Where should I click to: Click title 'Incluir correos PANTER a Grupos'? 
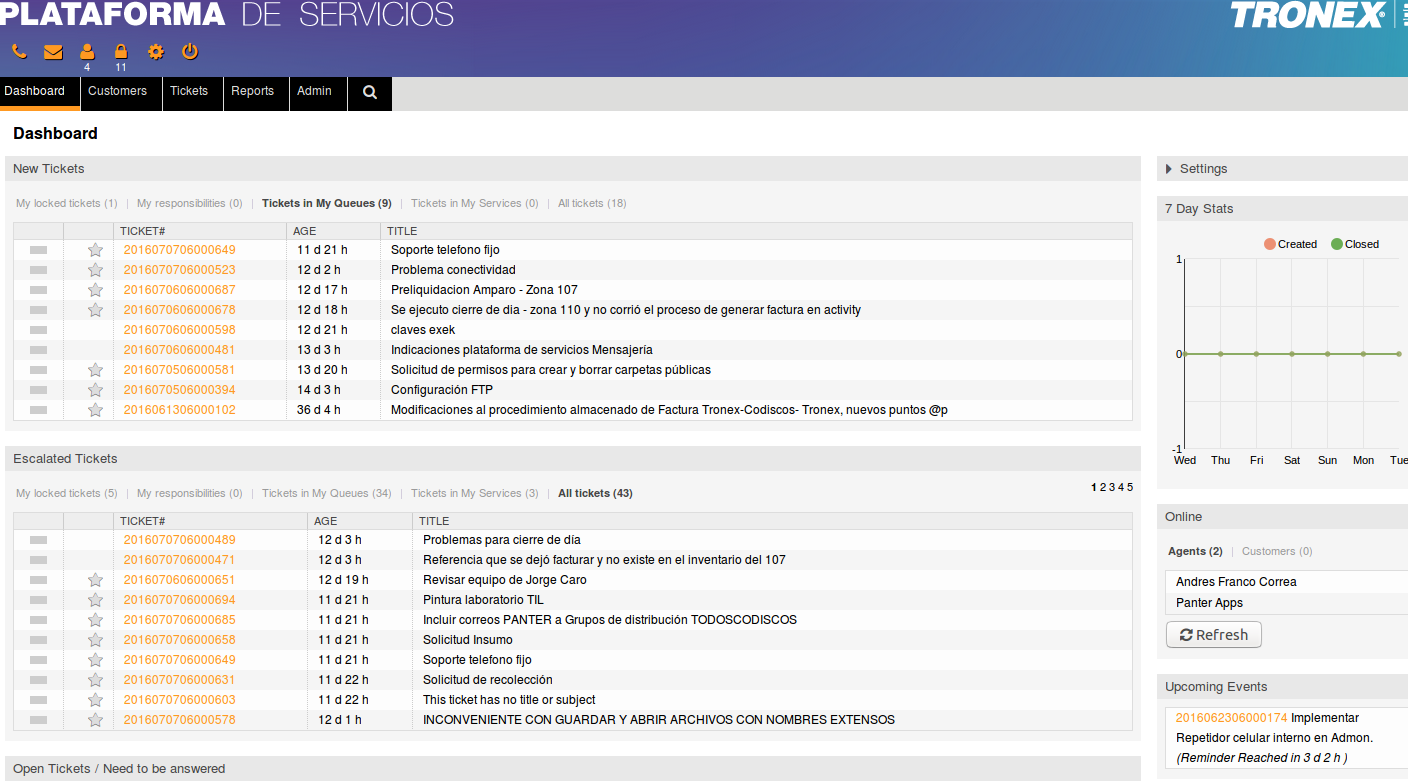coord(610,620)
